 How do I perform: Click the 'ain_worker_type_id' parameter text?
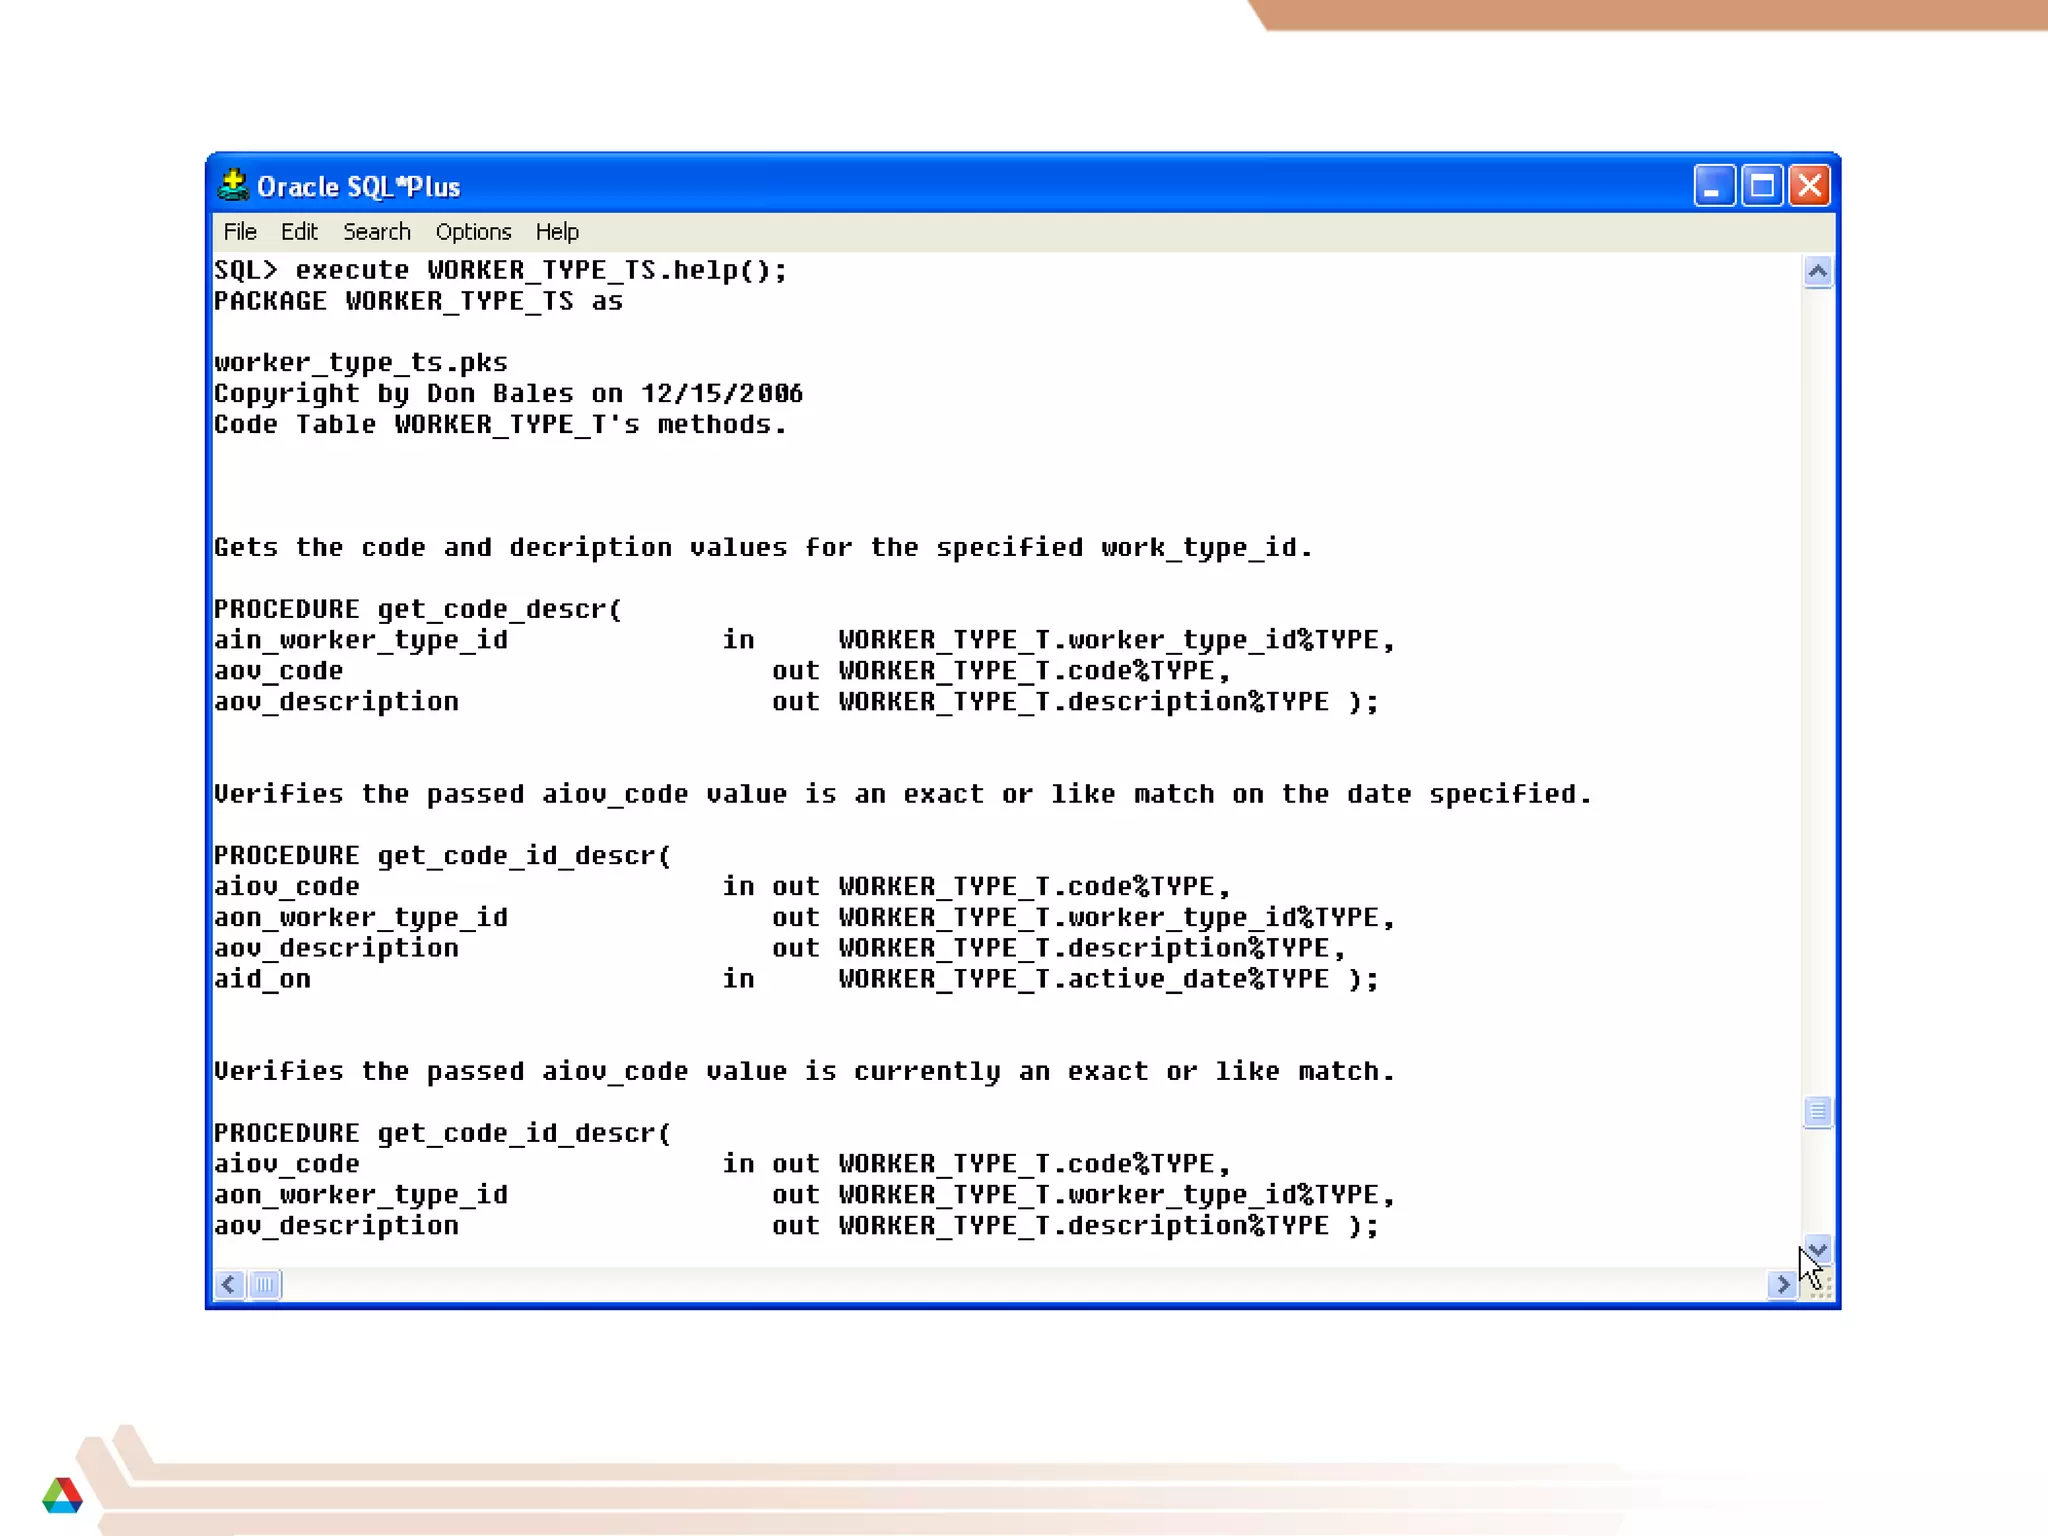(361, 640)
